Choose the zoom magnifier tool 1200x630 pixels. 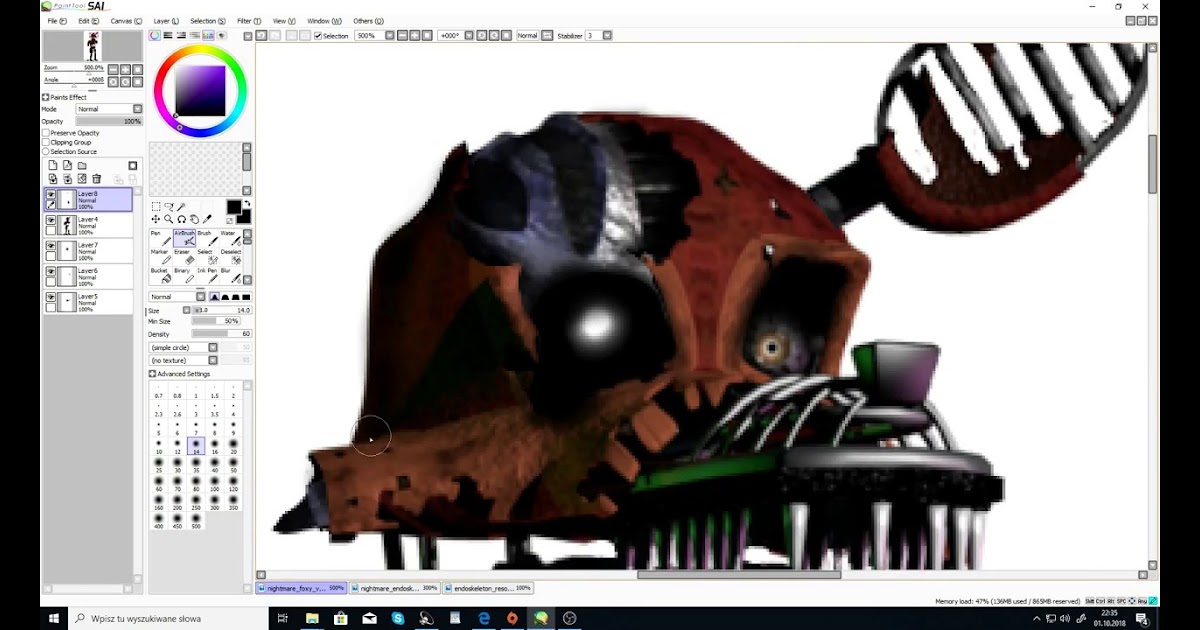click(169, 219)
